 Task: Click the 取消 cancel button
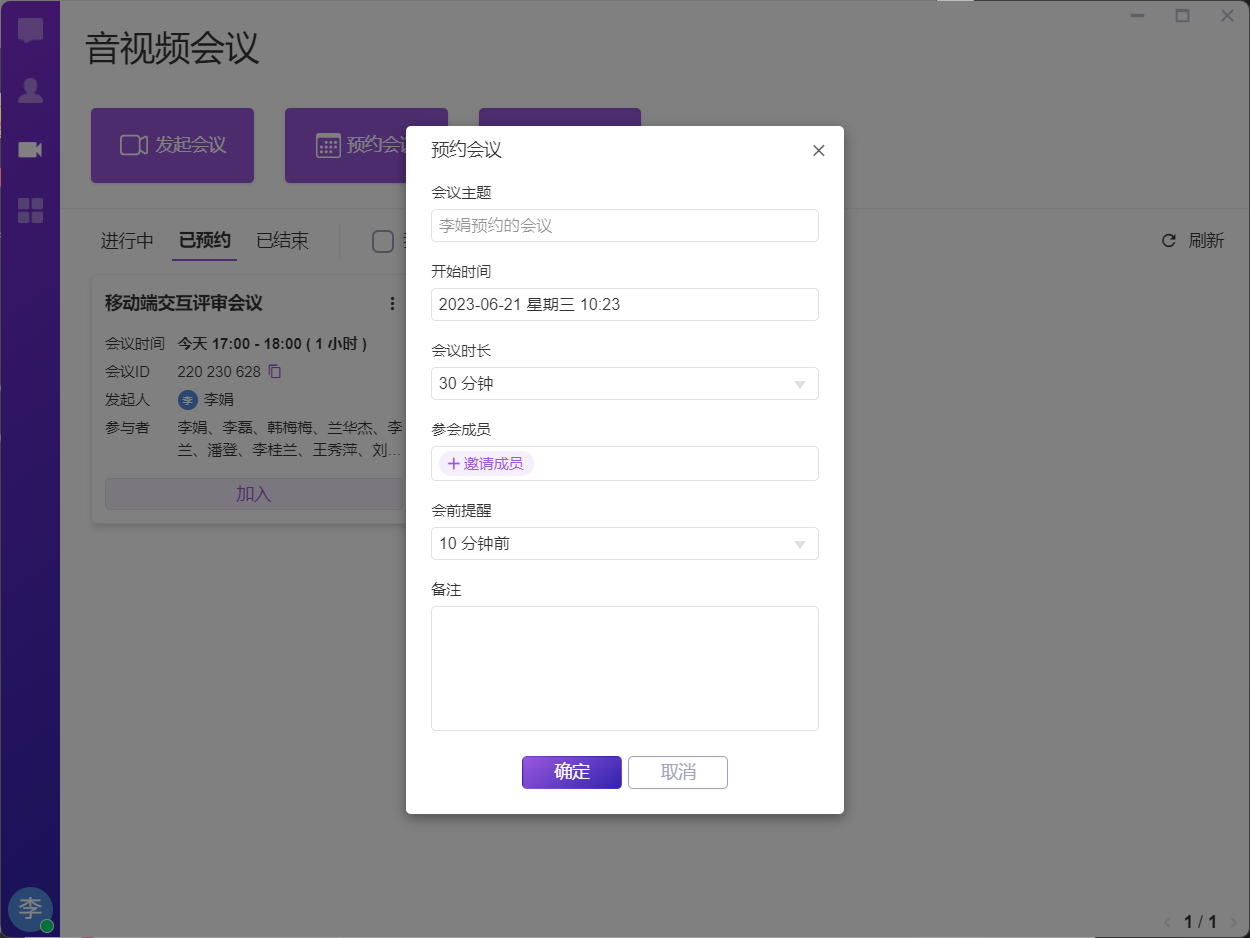678,772
